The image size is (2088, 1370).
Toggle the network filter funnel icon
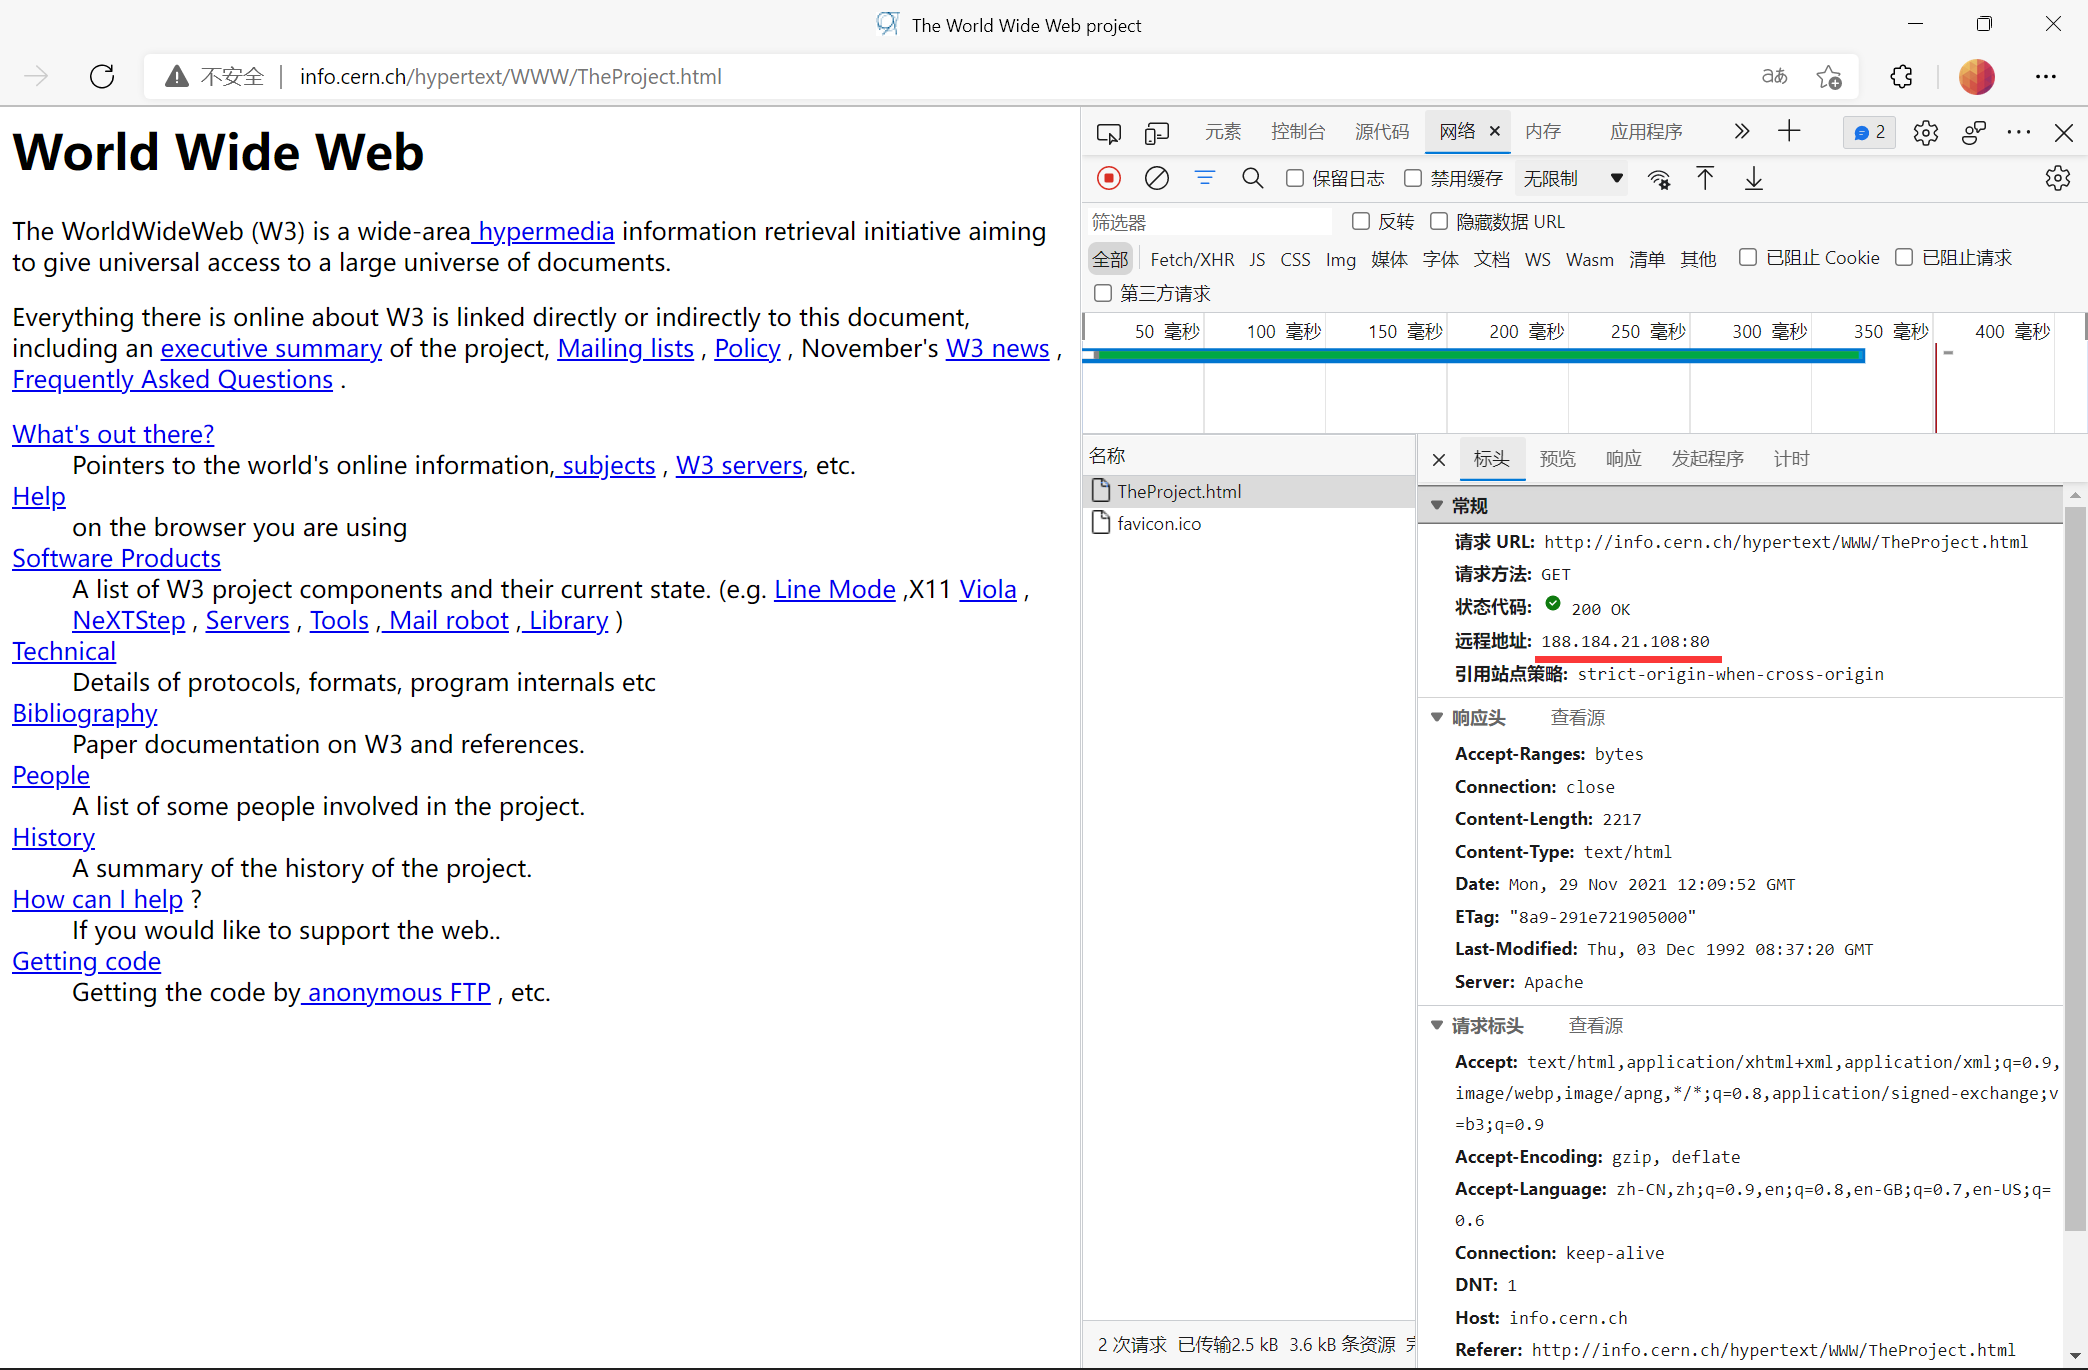[x=1204, y=178]
